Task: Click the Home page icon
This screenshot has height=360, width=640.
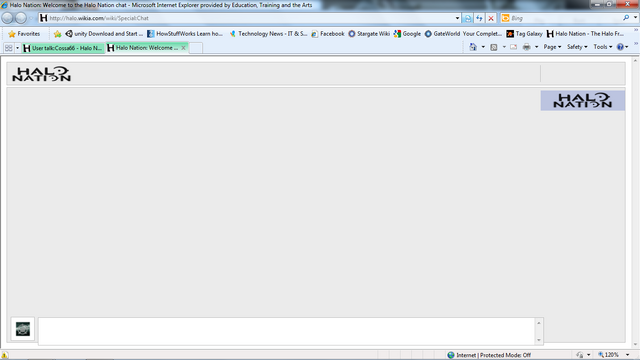Action: (x=473, y=47)
